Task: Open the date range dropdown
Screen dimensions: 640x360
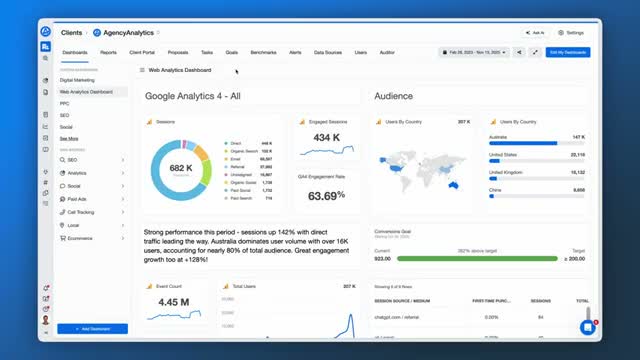Action: [474, 52]
